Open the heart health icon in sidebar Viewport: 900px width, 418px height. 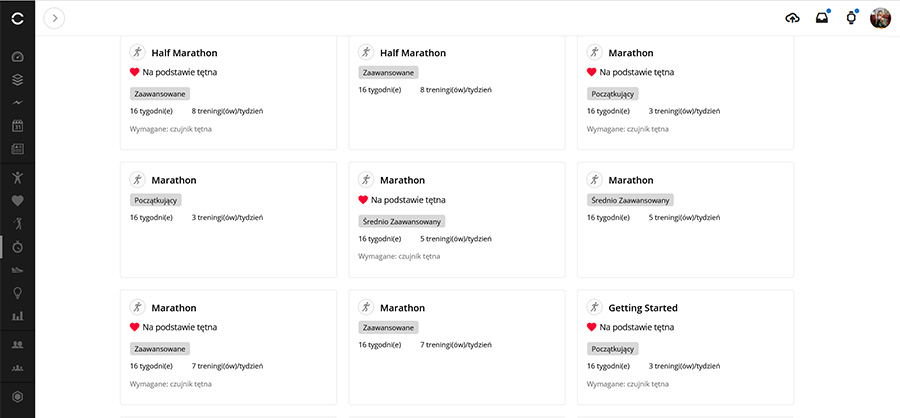click(x=17, y=200)
